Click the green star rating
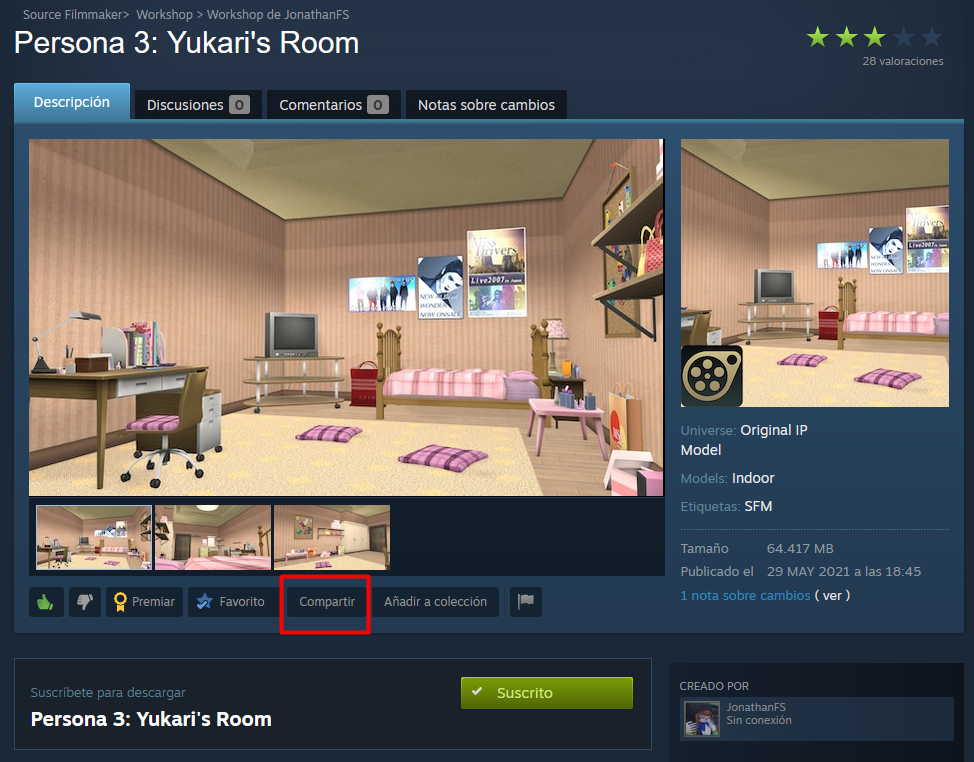The width and height of the screenshot is (974, 762). [874, 37]
